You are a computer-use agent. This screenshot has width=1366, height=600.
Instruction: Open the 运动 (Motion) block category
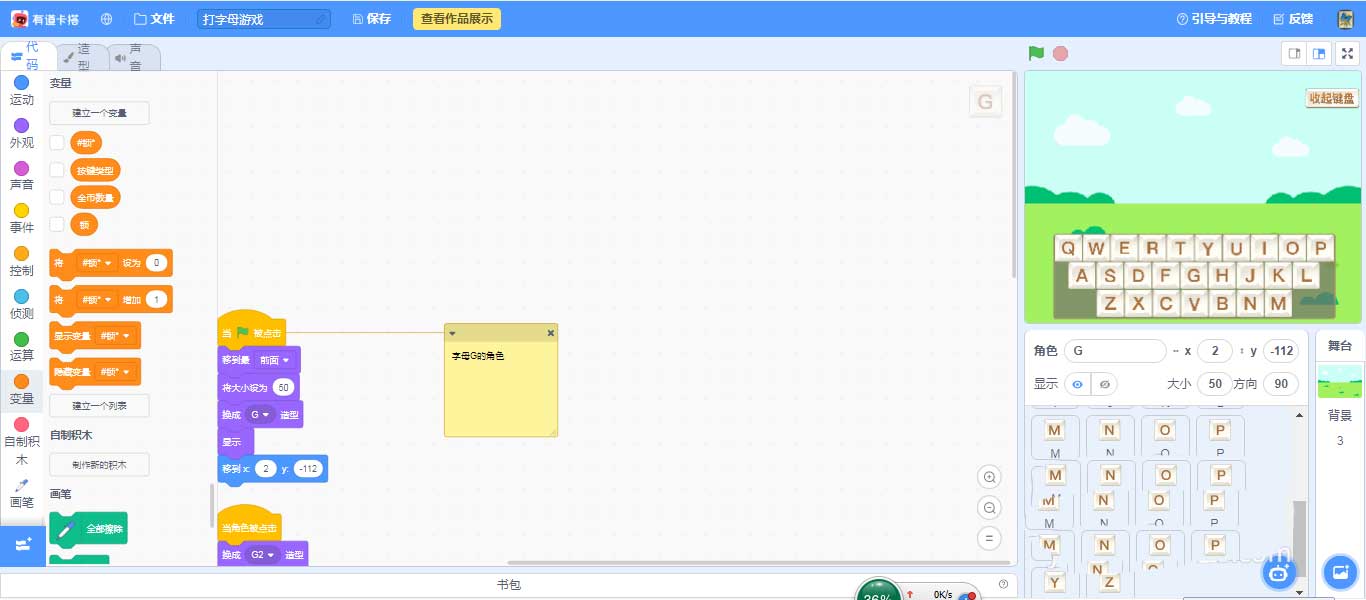click(22, 90)
